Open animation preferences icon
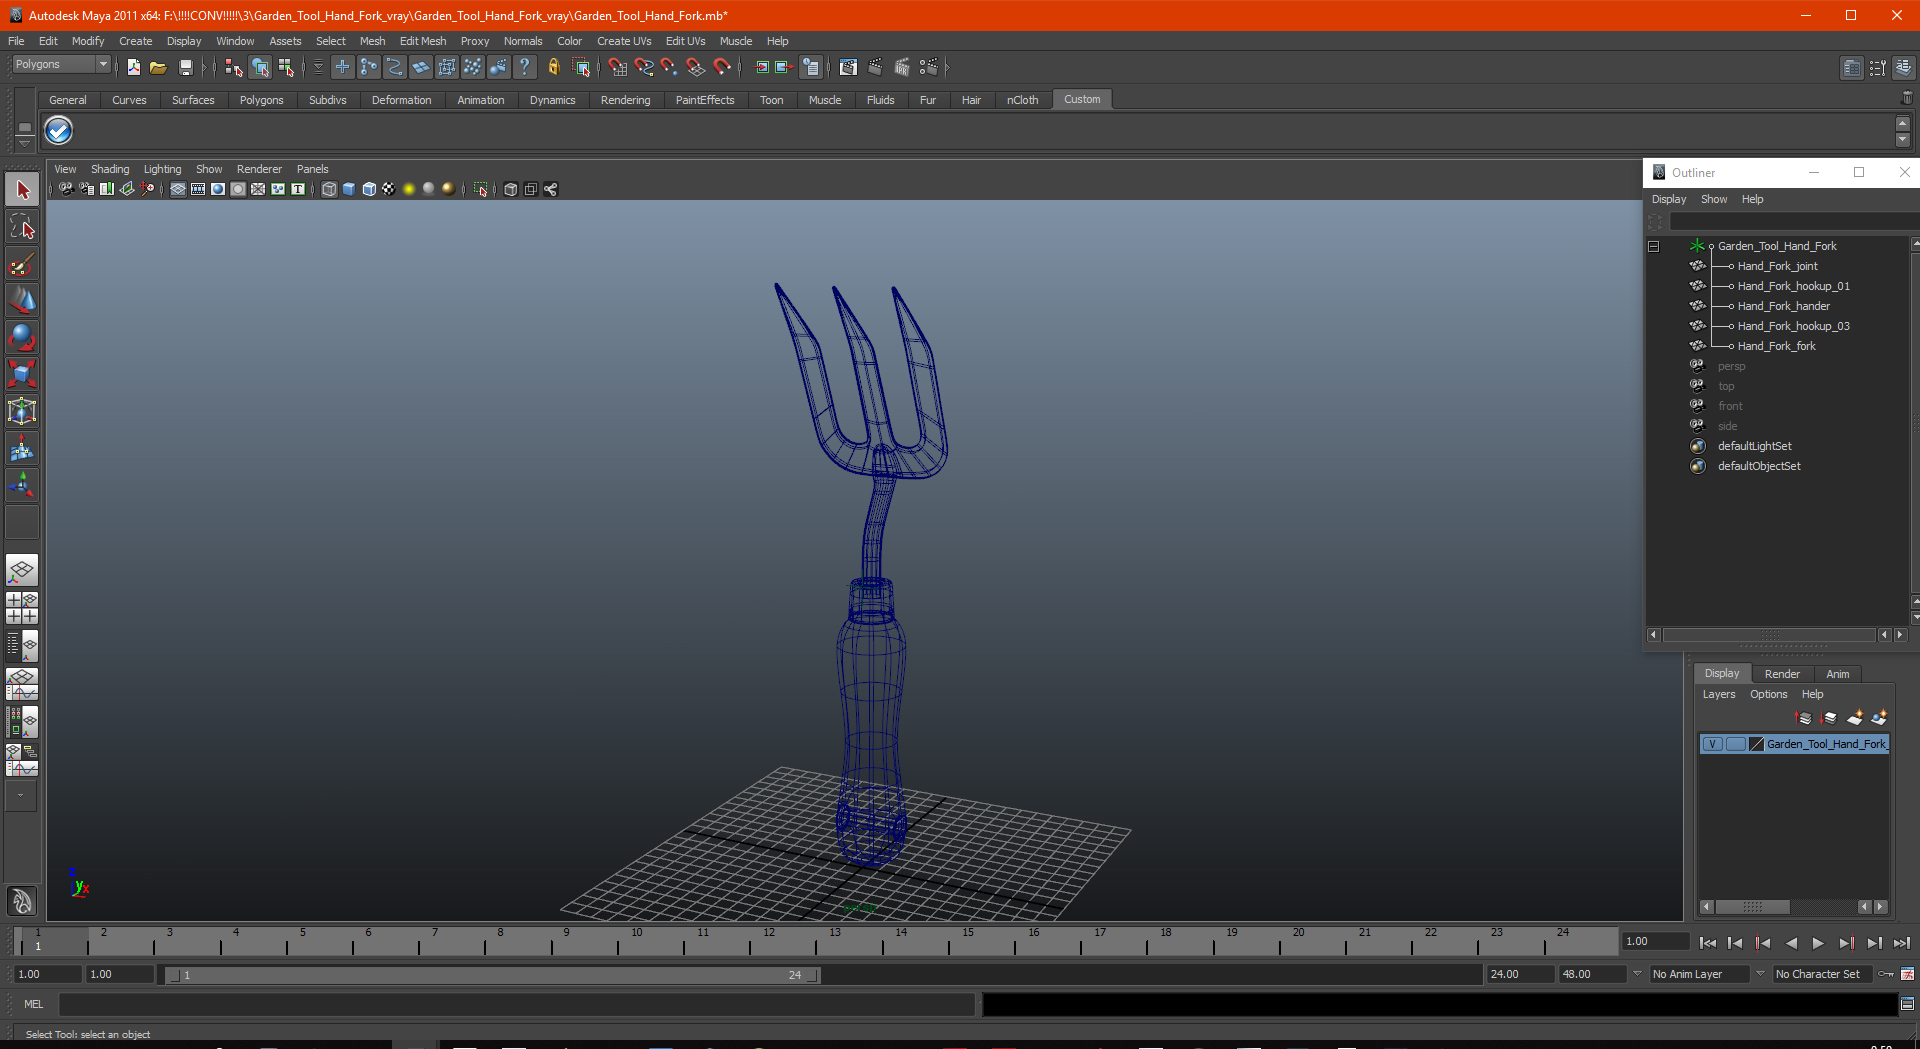This screenshot has width=1920, height=1049. coord(1908,974)
